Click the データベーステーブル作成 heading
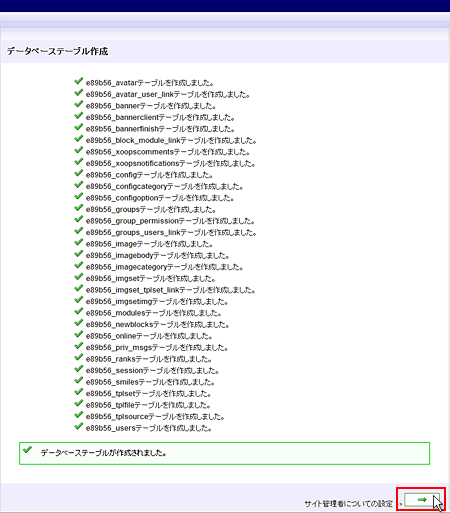 tap(57, 51)
